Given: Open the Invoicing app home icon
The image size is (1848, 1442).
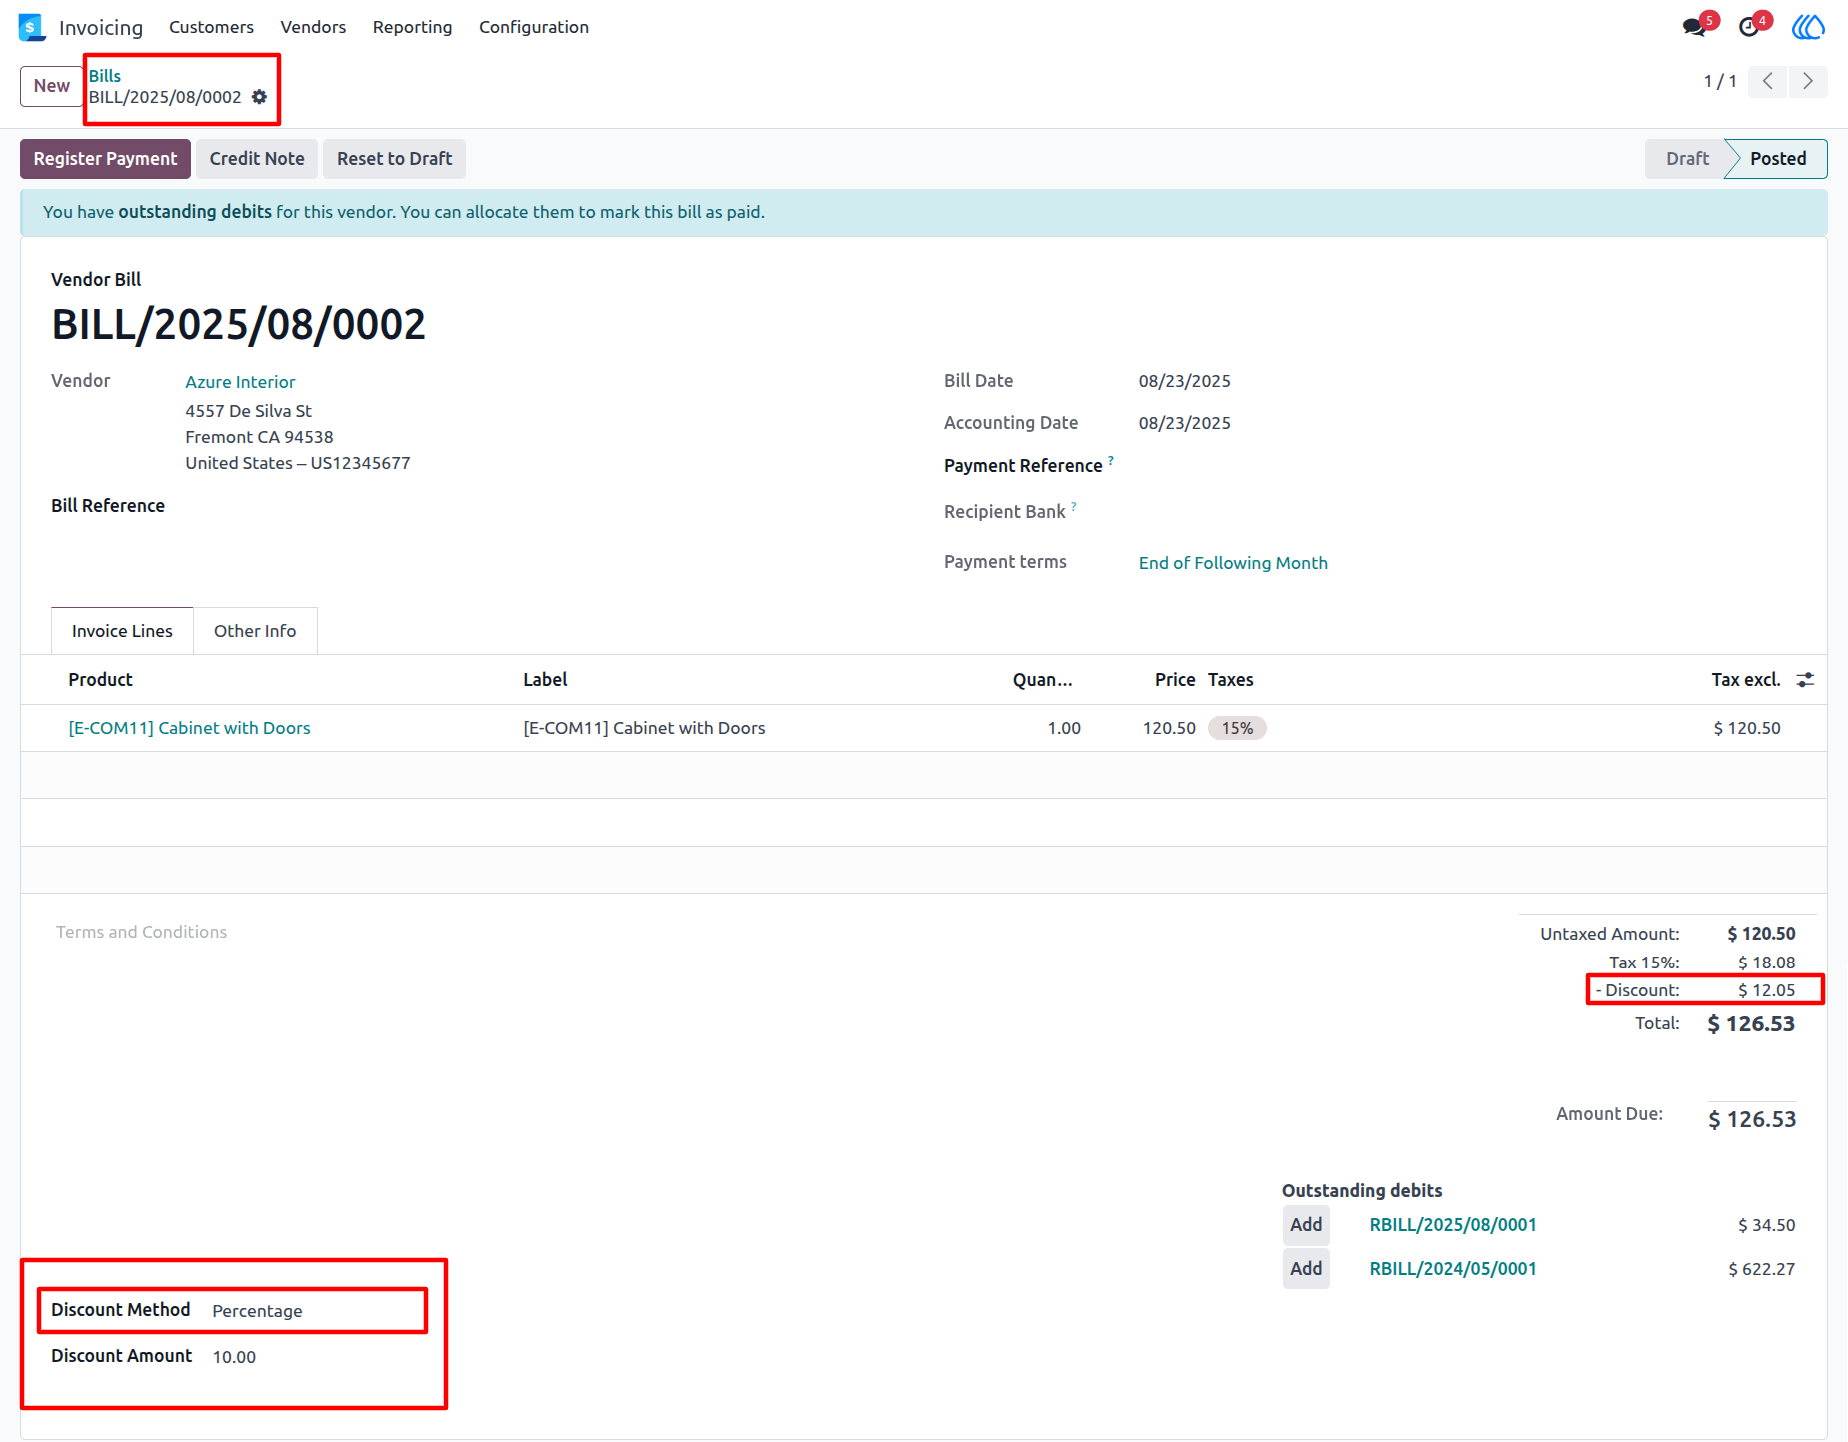Looking at the screenshot, I should (32, 27).
